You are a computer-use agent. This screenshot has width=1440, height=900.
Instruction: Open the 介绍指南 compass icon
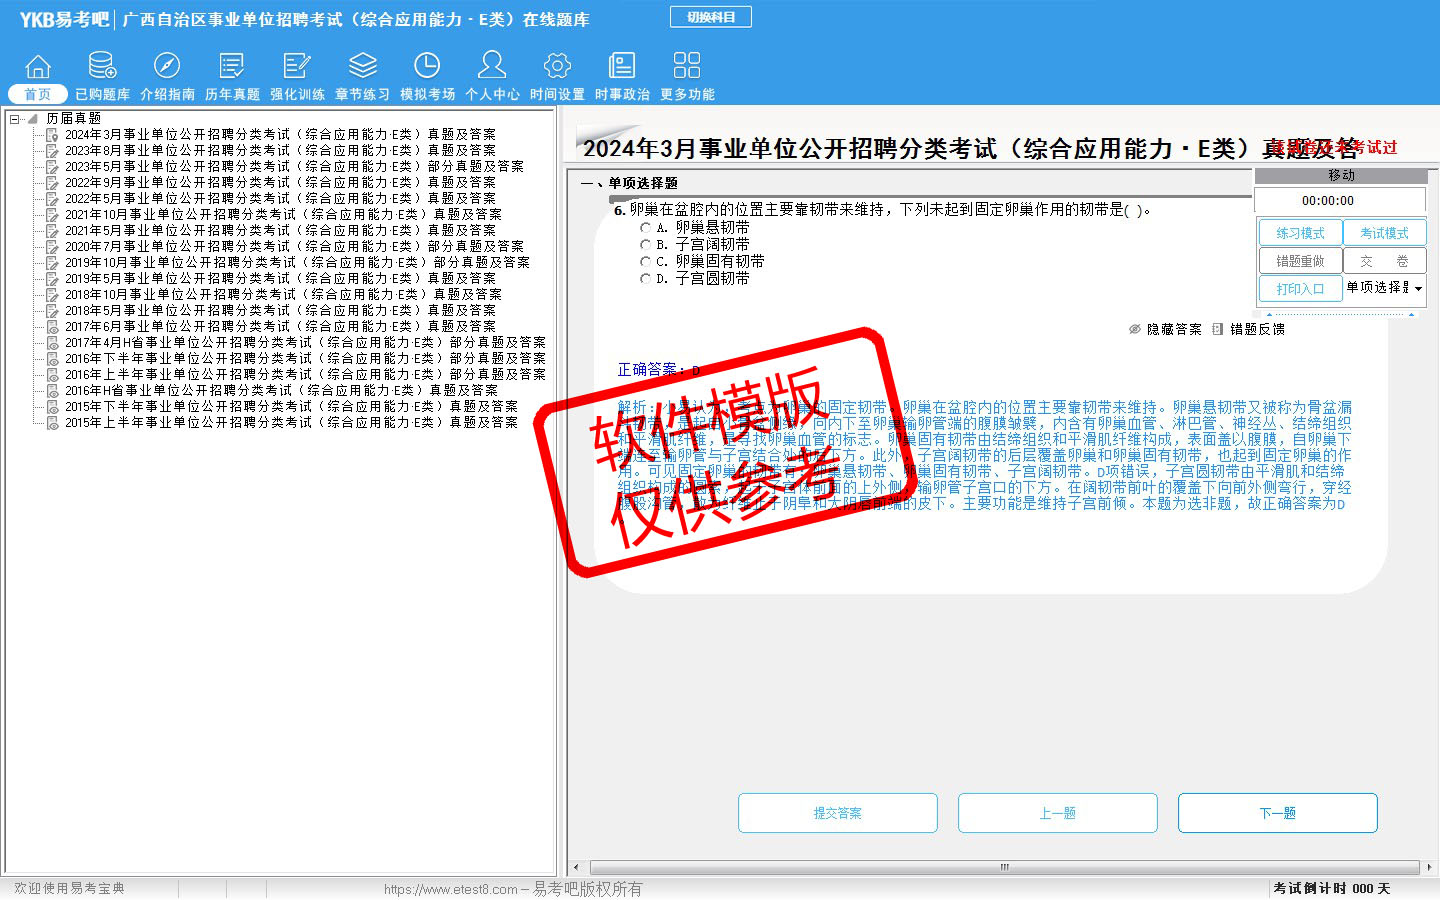pyautogui.click(x=167, y=67)
